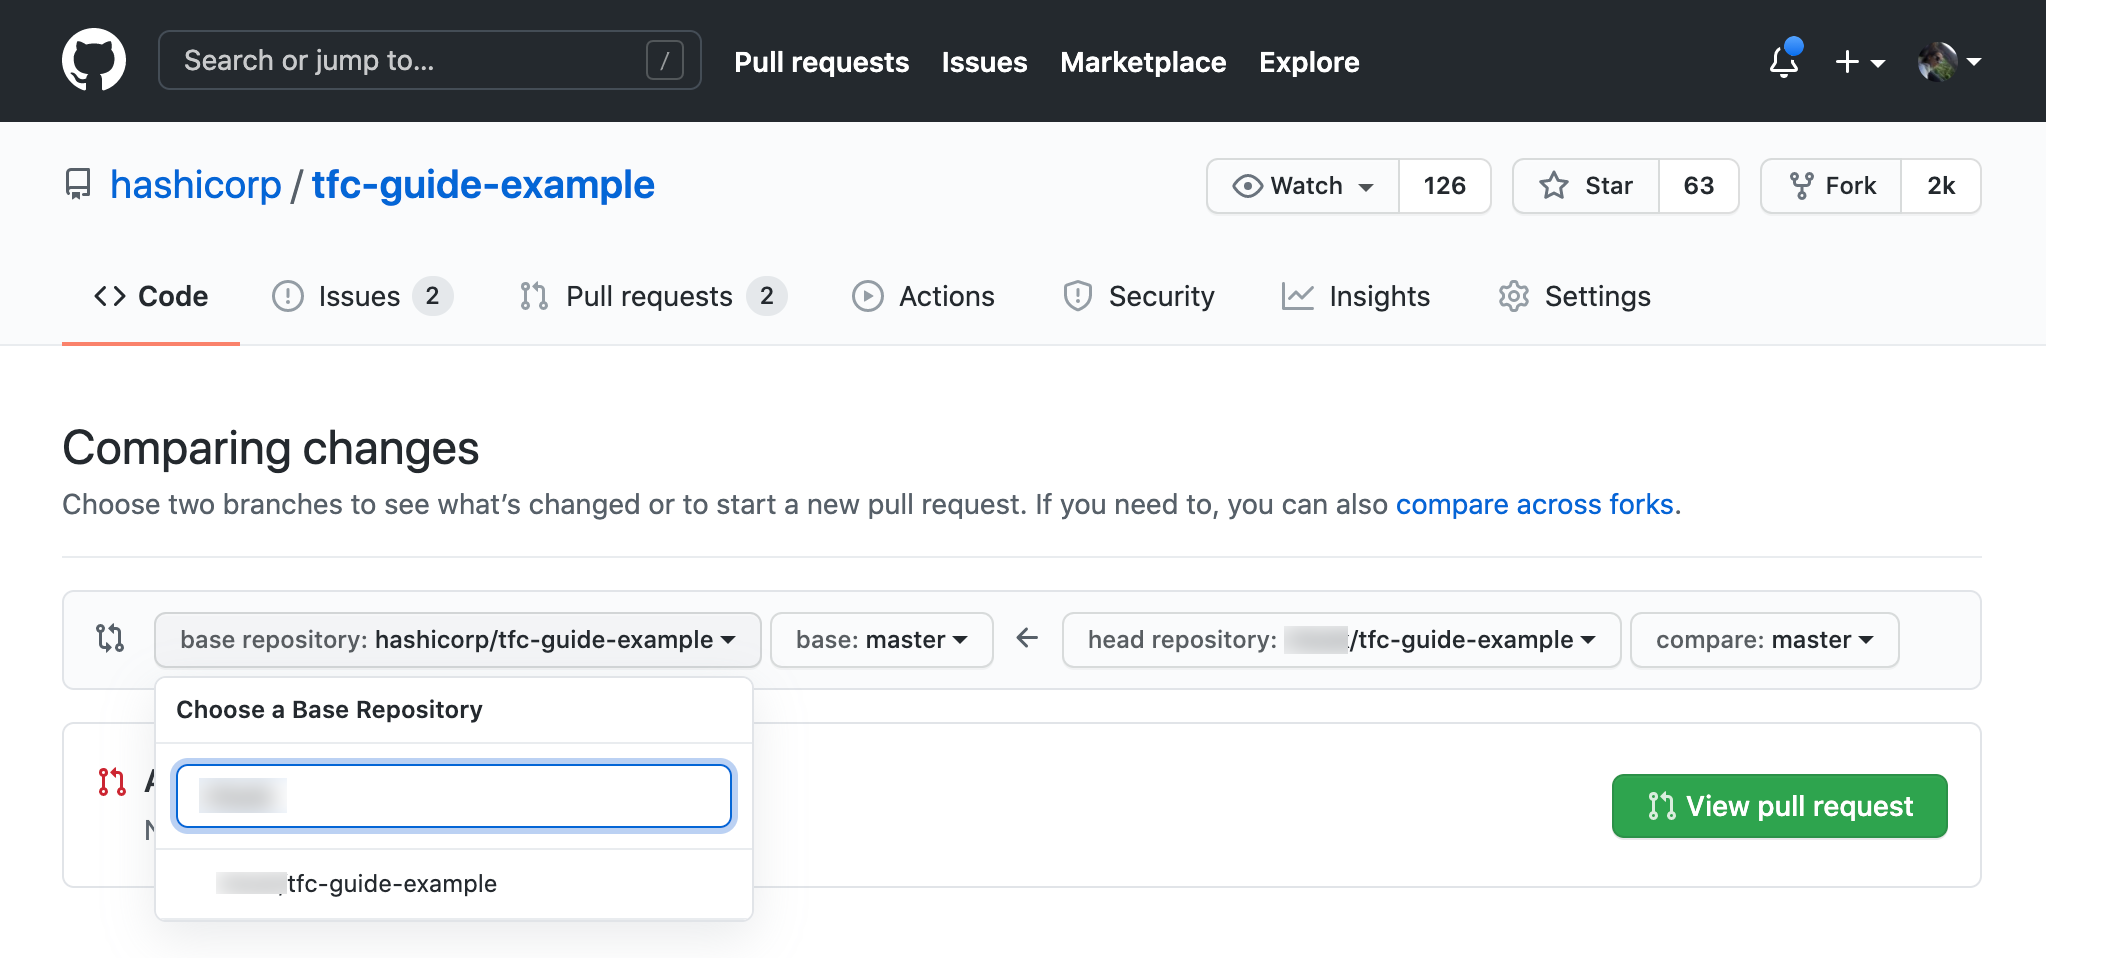
Task: Click the Comparing changes heading
Action: pyautogui.click(x=271, y=448)
